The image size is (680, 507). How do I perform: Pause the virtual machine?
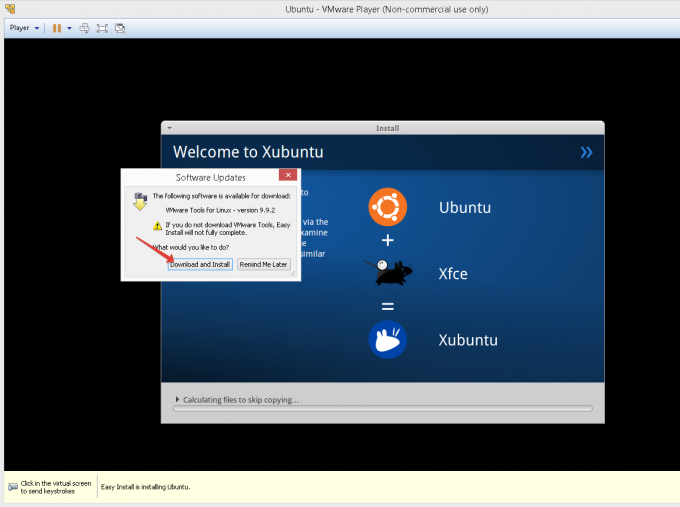pos(57,28)
